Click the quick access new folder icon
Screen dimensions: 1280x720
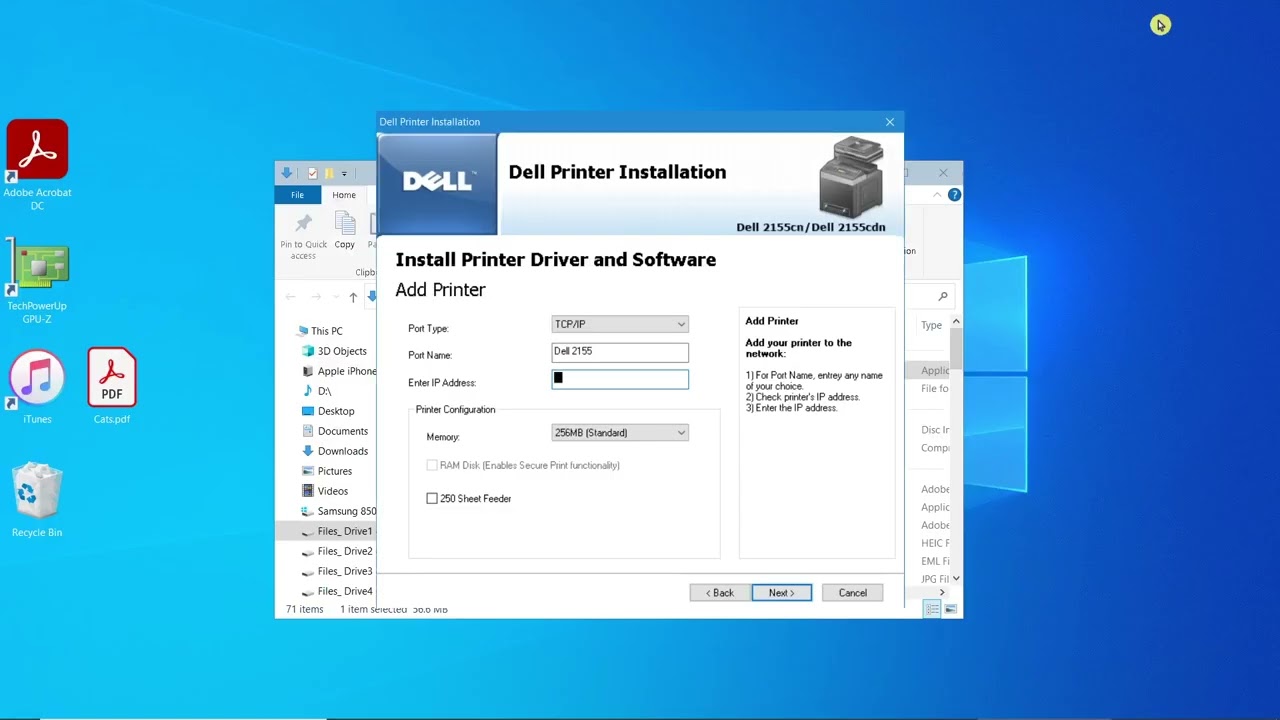tap(328, 173)
